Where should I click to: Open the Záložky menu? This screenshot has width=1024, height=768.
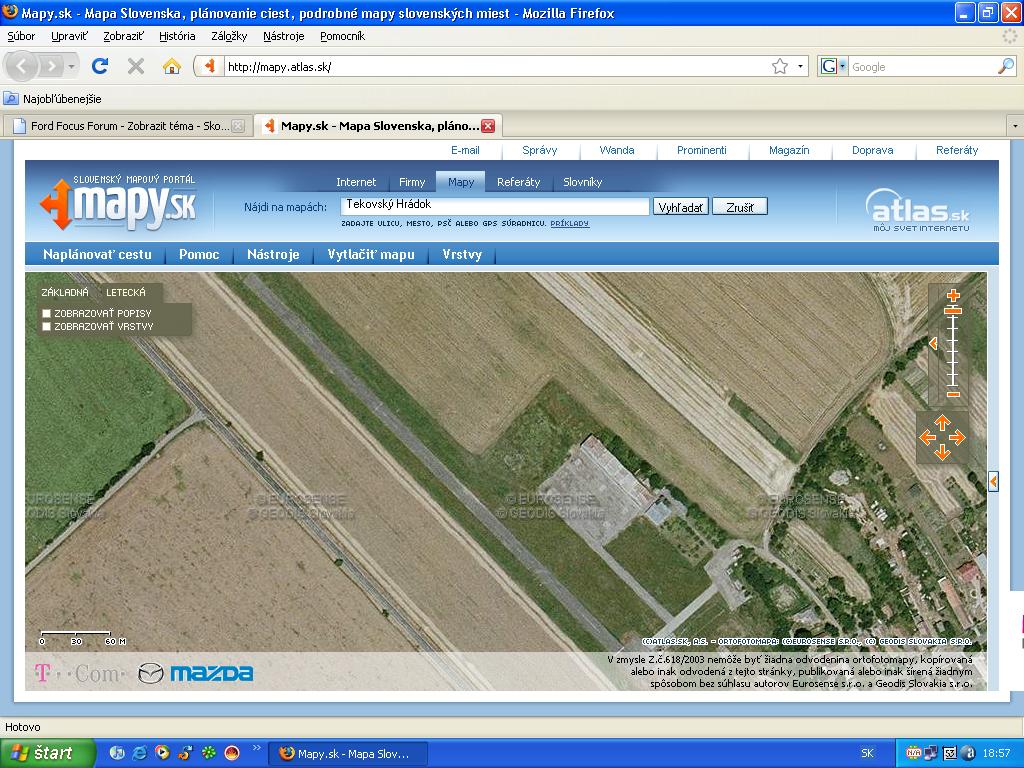[229, 36]
